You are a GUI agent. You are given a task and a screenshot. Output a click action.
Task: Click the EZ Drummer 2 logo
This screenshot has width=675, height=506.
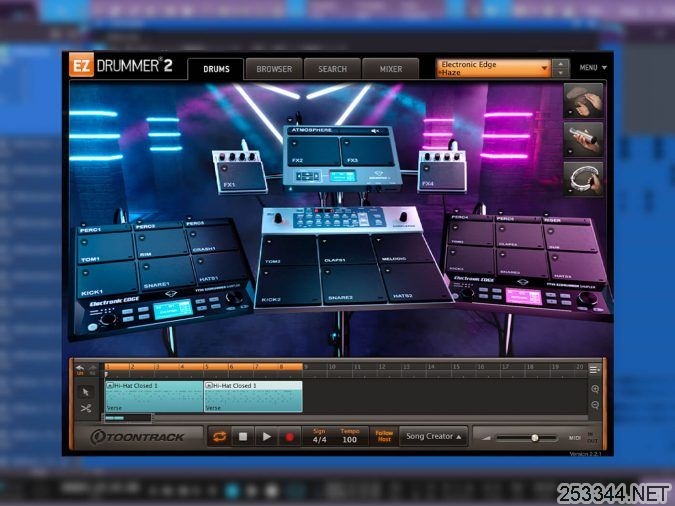pos(121,65)
